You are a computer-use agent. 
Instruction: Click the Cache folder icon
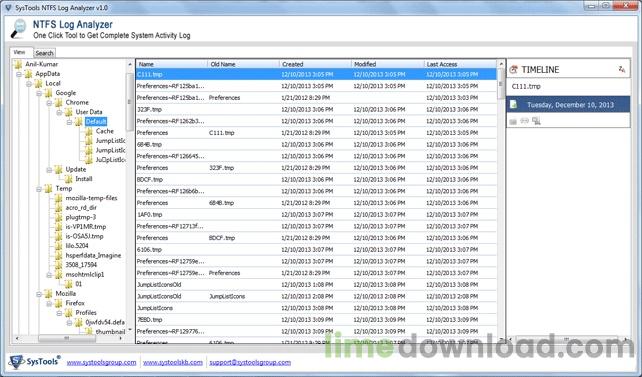(x=89, y=131)
